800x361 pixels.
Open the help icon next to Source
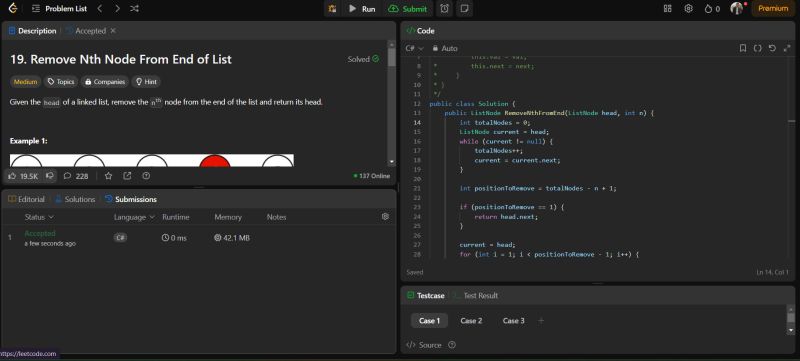point(452,345)
